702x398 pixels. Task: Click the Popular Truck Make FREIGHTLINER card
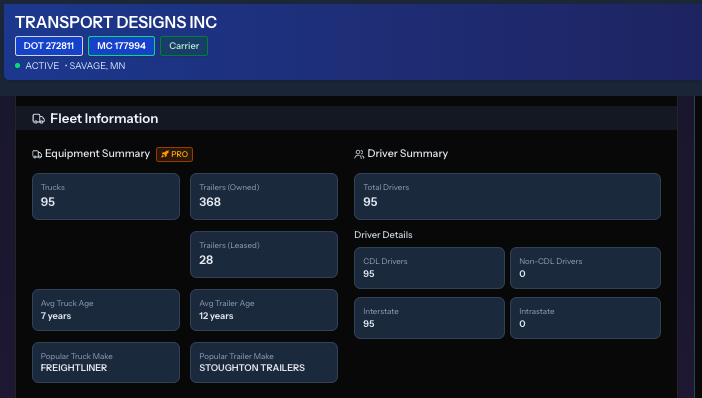pos(106,363)
